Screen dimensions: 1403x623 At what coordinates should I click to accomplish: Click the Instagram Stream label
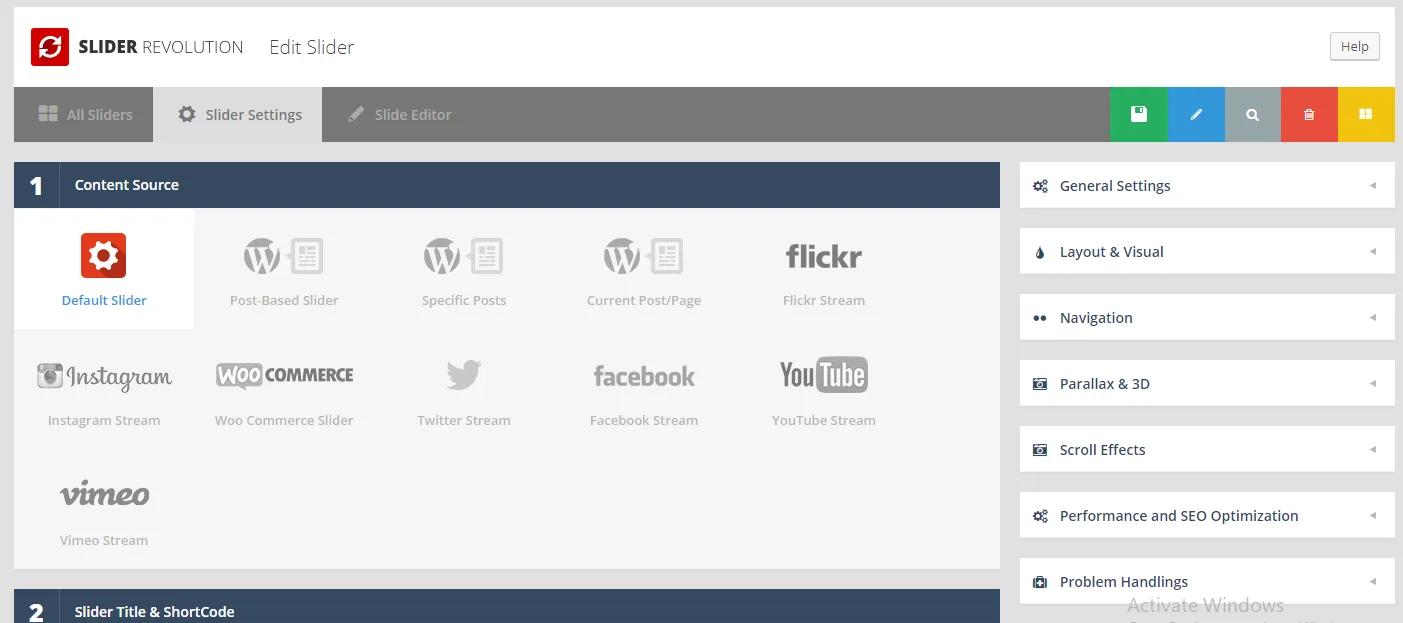coord(104,420)
